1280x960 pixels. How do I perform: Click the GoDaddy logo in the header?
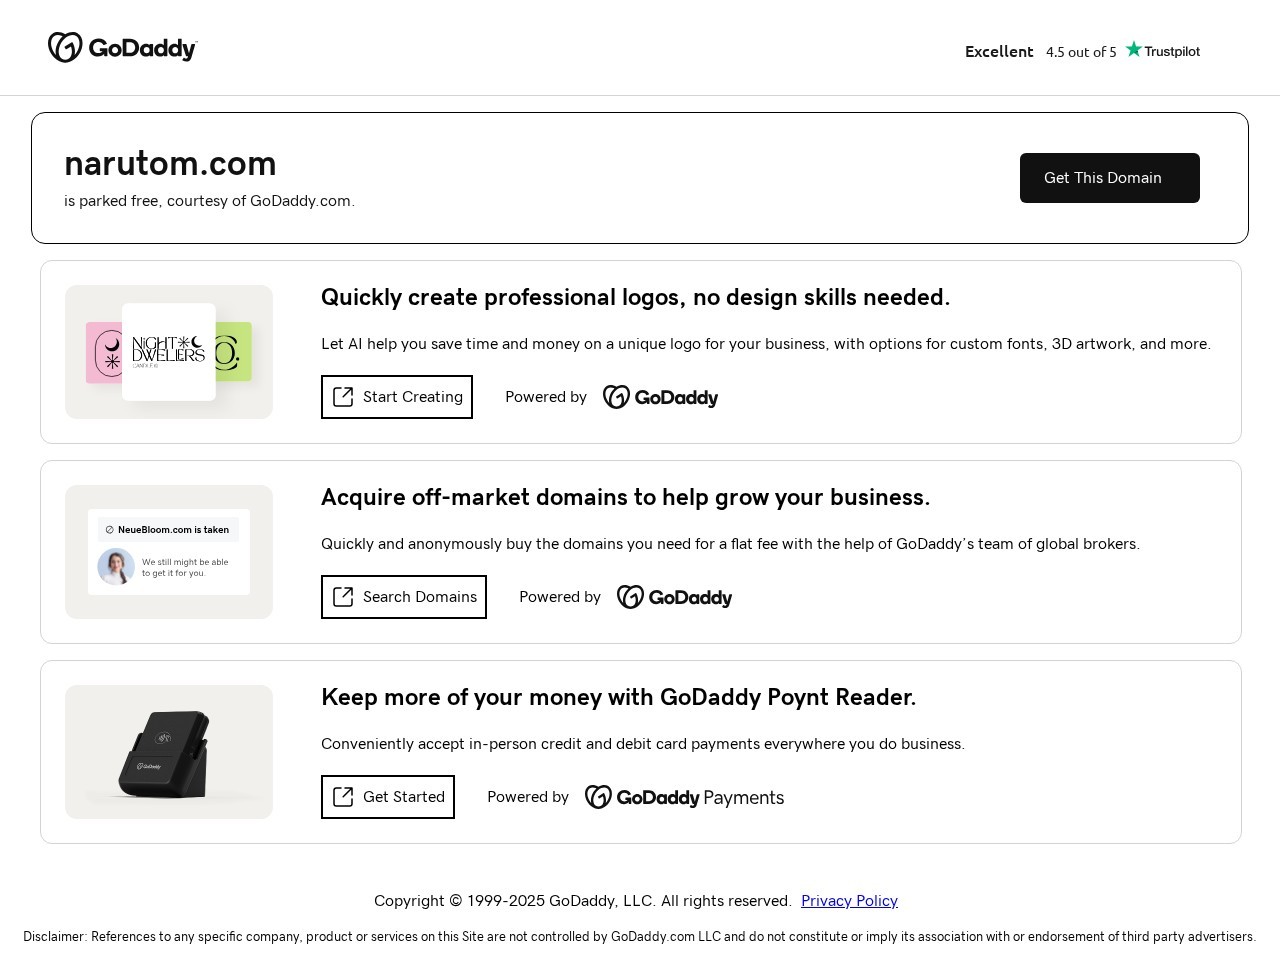pyautogui.click(x=123, y=48)
